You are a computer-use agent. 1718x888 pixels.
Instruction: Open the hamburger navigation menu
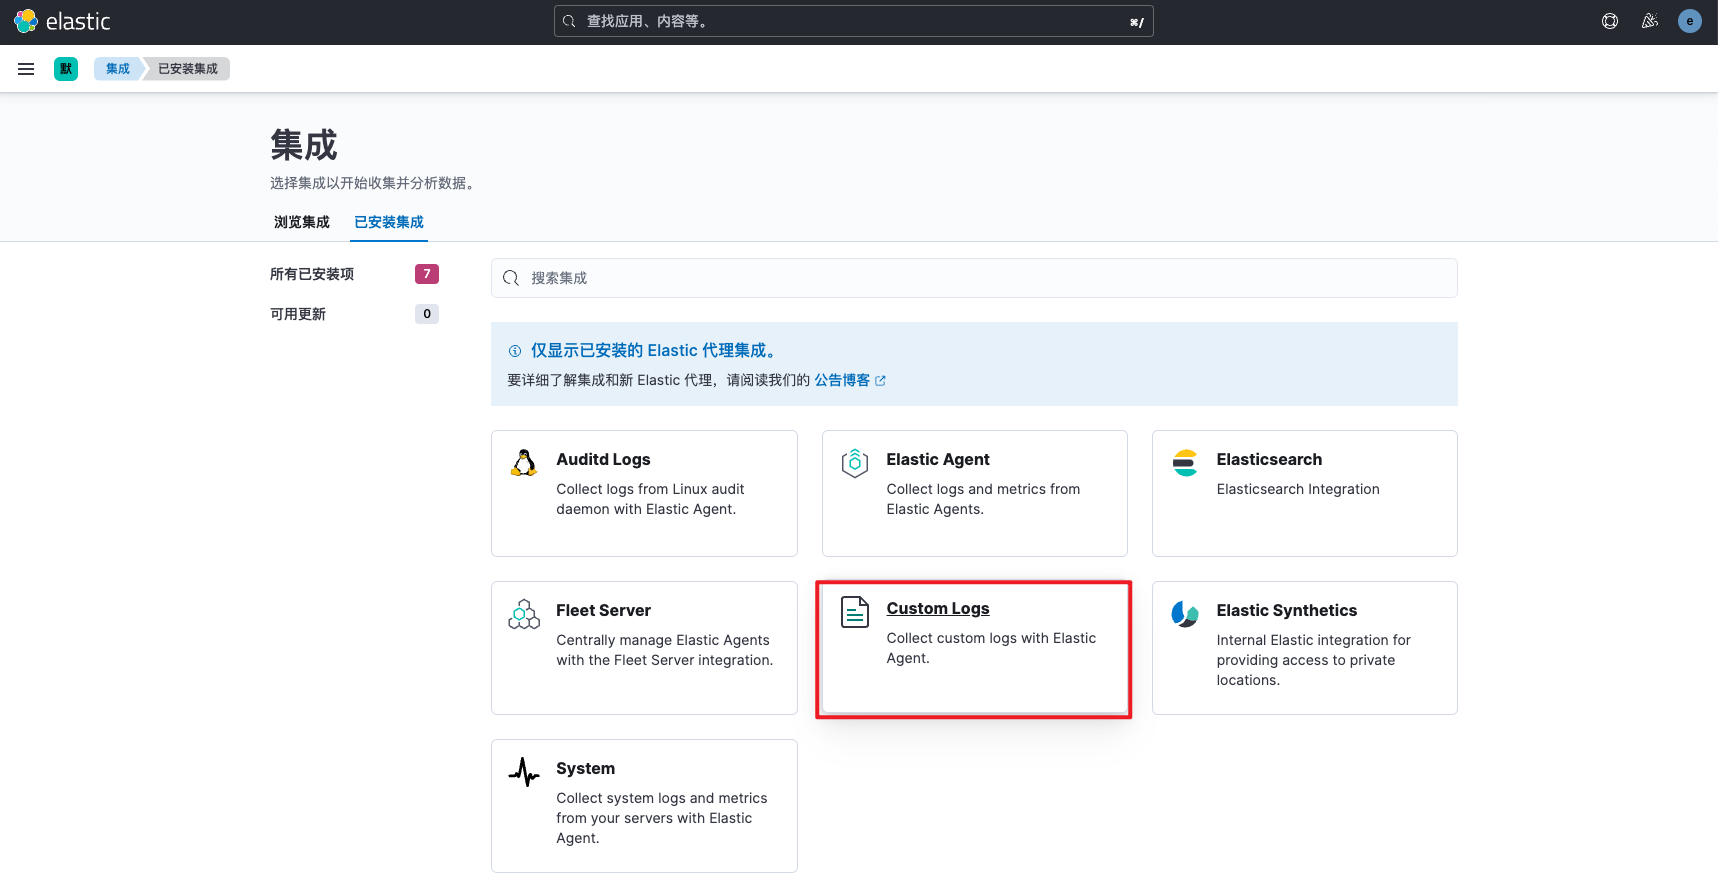tap(26, 69)
